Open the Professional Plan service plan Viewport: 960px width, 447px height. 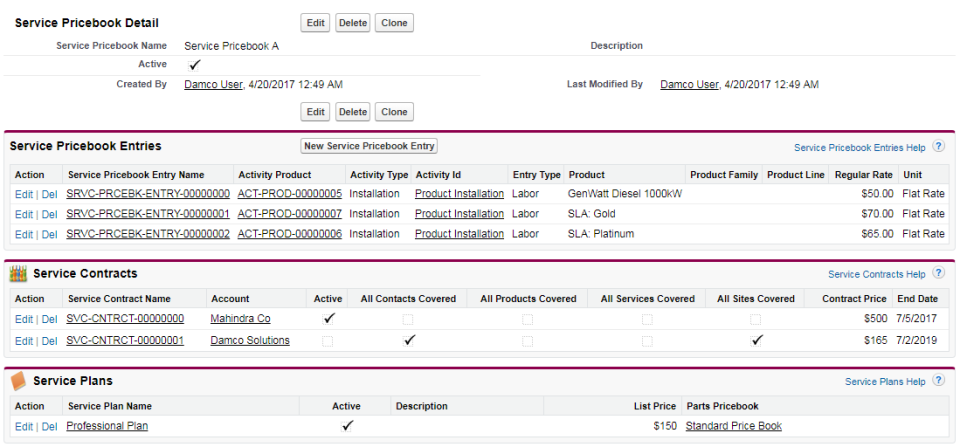[107, 427]
